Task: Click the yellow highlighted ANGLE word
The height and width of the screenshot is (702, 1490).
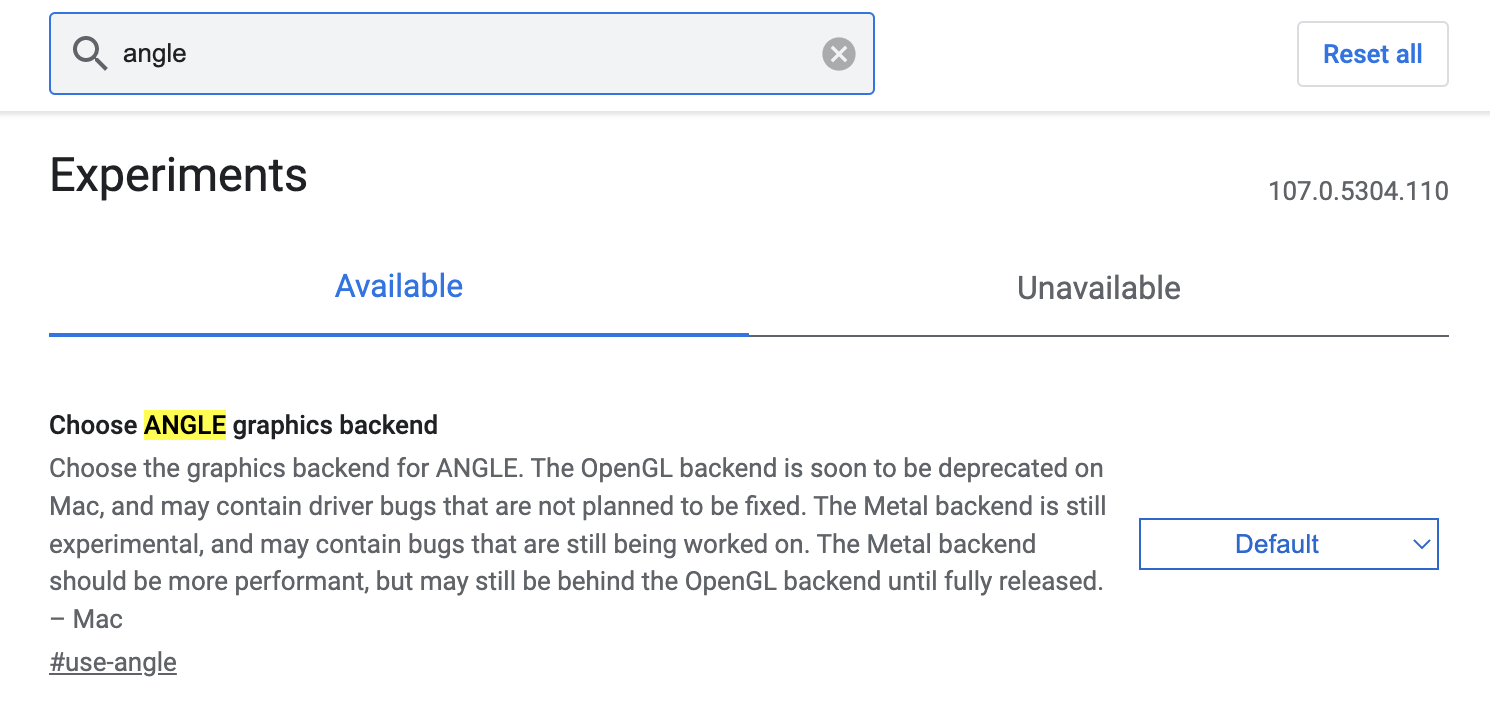Action: [185, 425]
